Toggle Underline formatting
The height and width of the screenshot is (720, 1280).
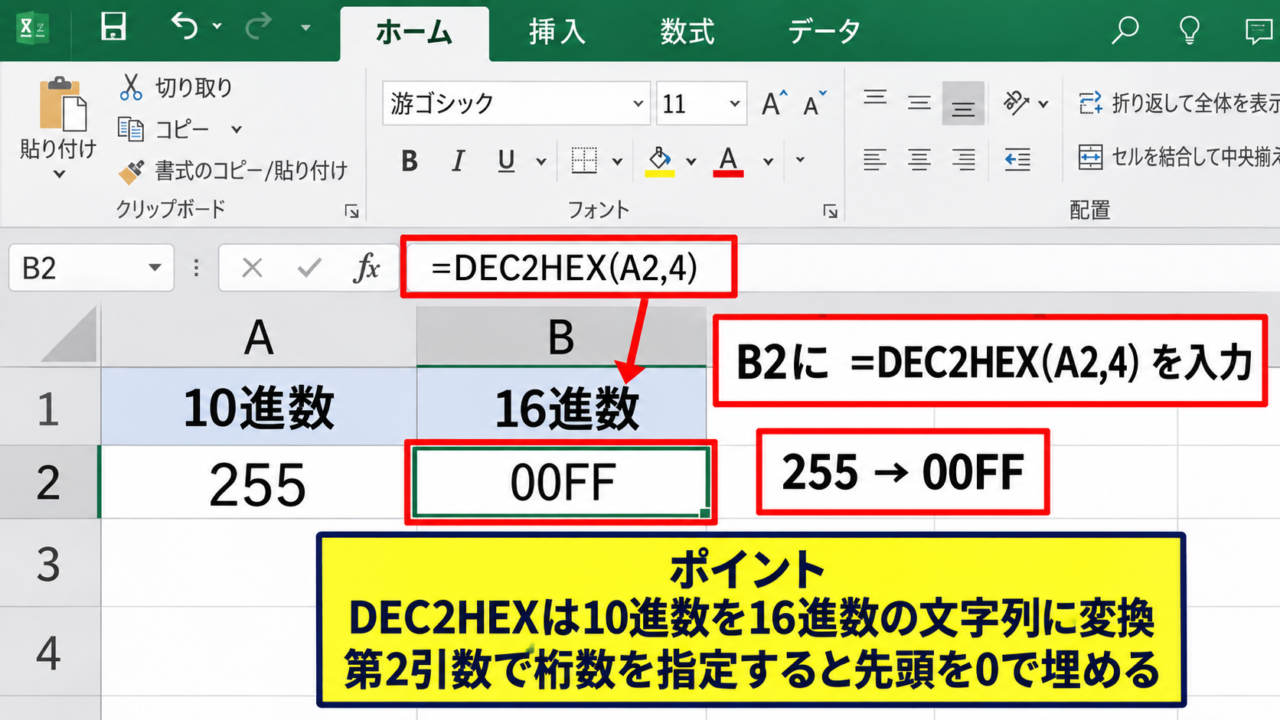(506, 161)
